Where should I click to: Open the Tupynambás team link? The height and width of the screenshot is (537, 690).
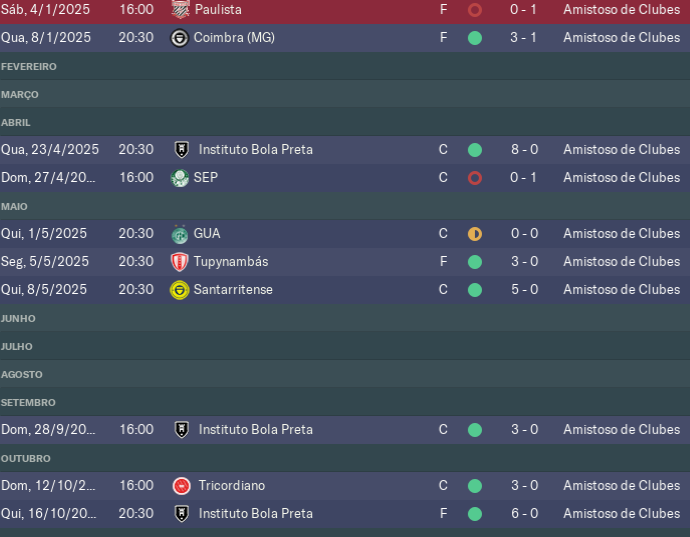(231, 261)
